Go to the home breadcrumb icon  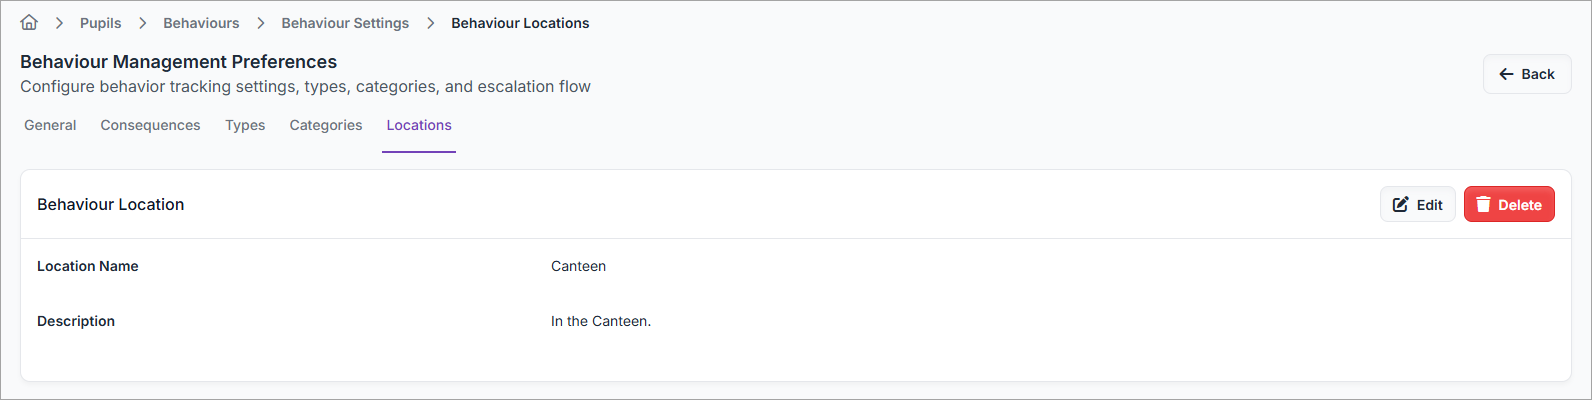[x=29, y=22]
